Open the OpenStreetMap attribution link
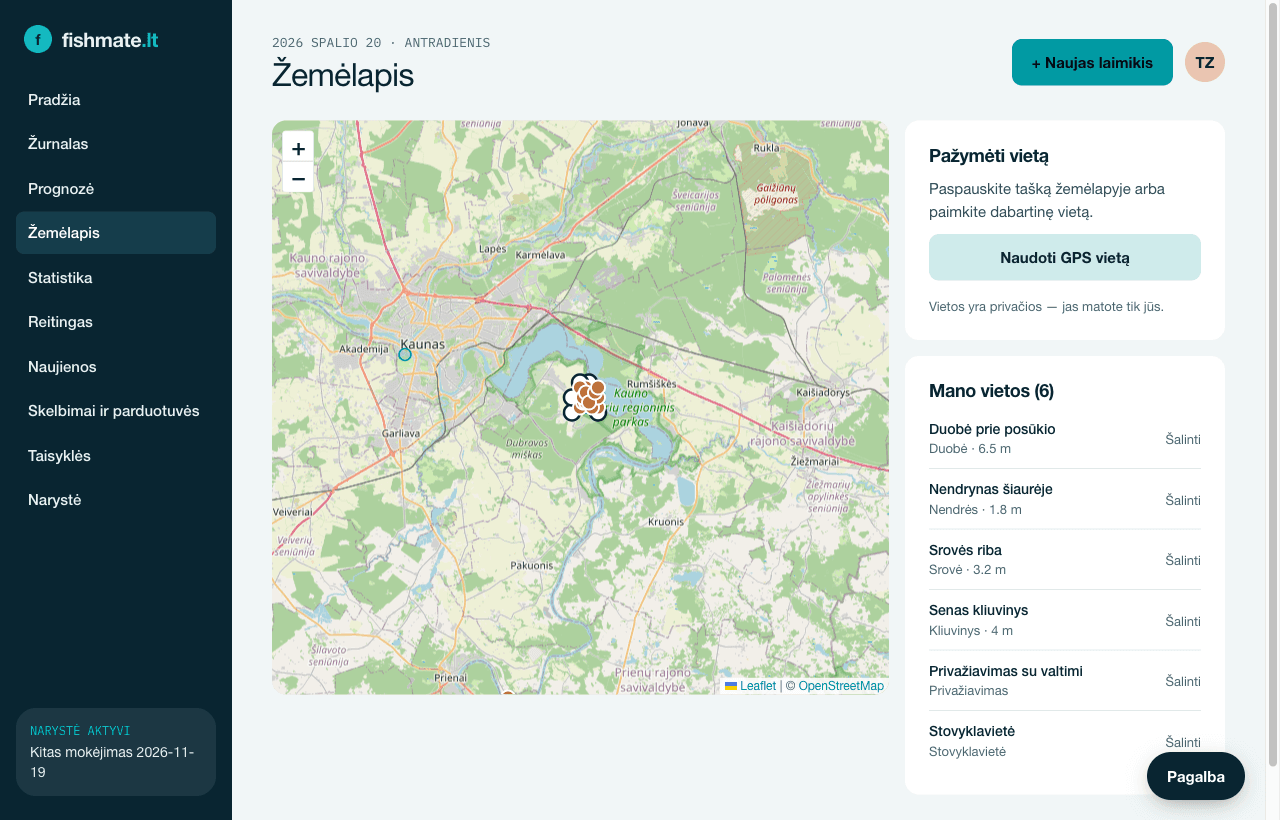The height and width of the screenshot is (820, 1280). point(841,686)
